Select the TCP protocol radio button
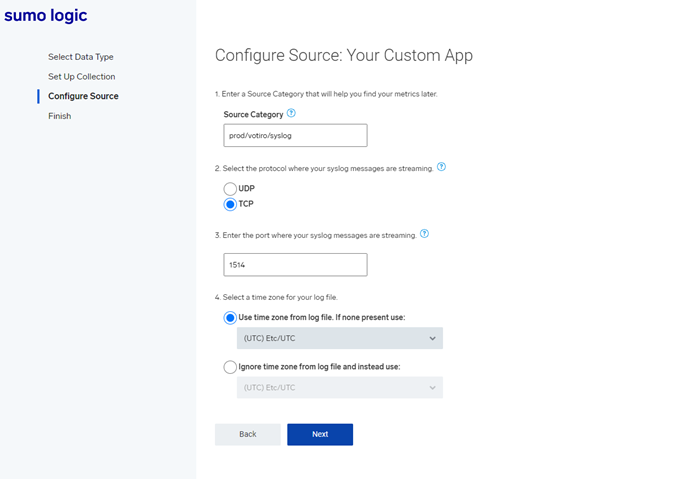Screen dimensions: 681x479 pos(230,204)
